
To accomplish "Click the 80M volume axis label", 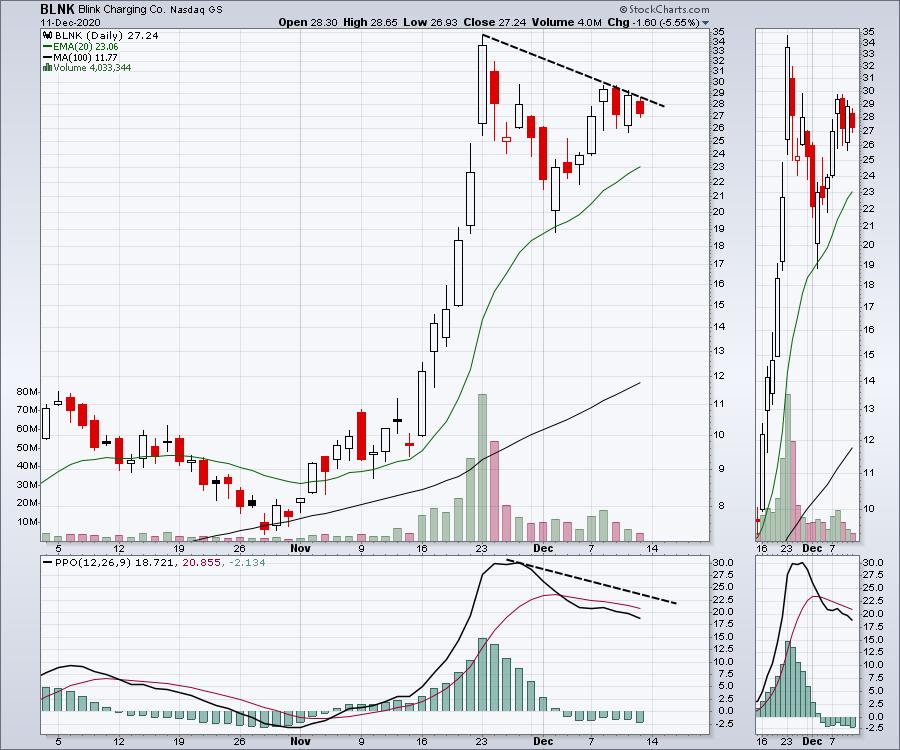I will [27, 392].
